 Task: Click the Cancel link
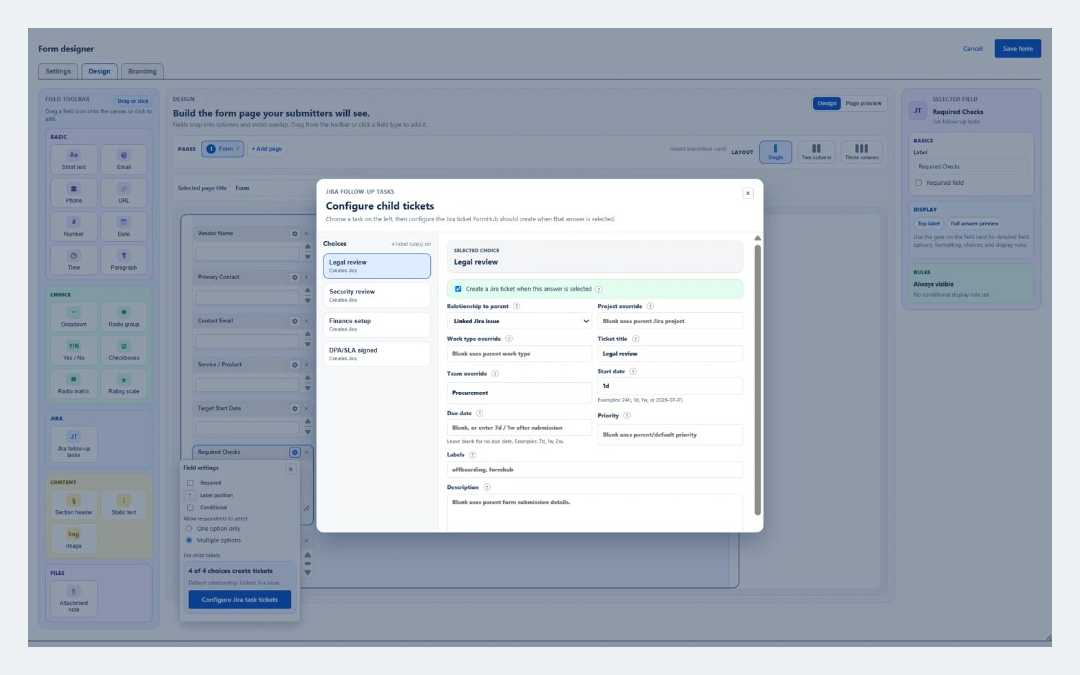tap(973, 49)
